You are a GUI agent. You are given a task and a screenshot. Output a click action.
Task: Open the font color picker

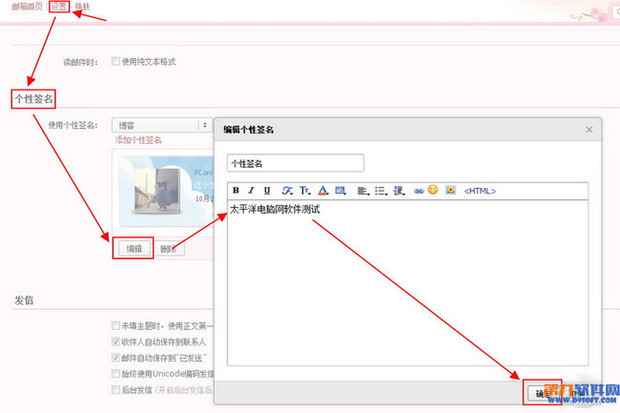click(x=323, y=191)
